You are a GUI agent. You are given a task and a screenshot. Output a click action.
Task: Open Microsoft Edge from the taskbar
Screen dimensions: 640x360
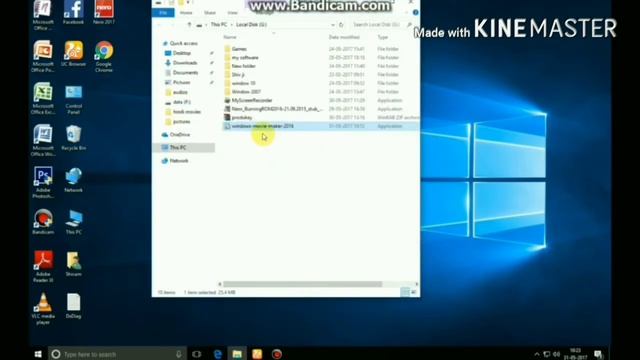(218, 354)
